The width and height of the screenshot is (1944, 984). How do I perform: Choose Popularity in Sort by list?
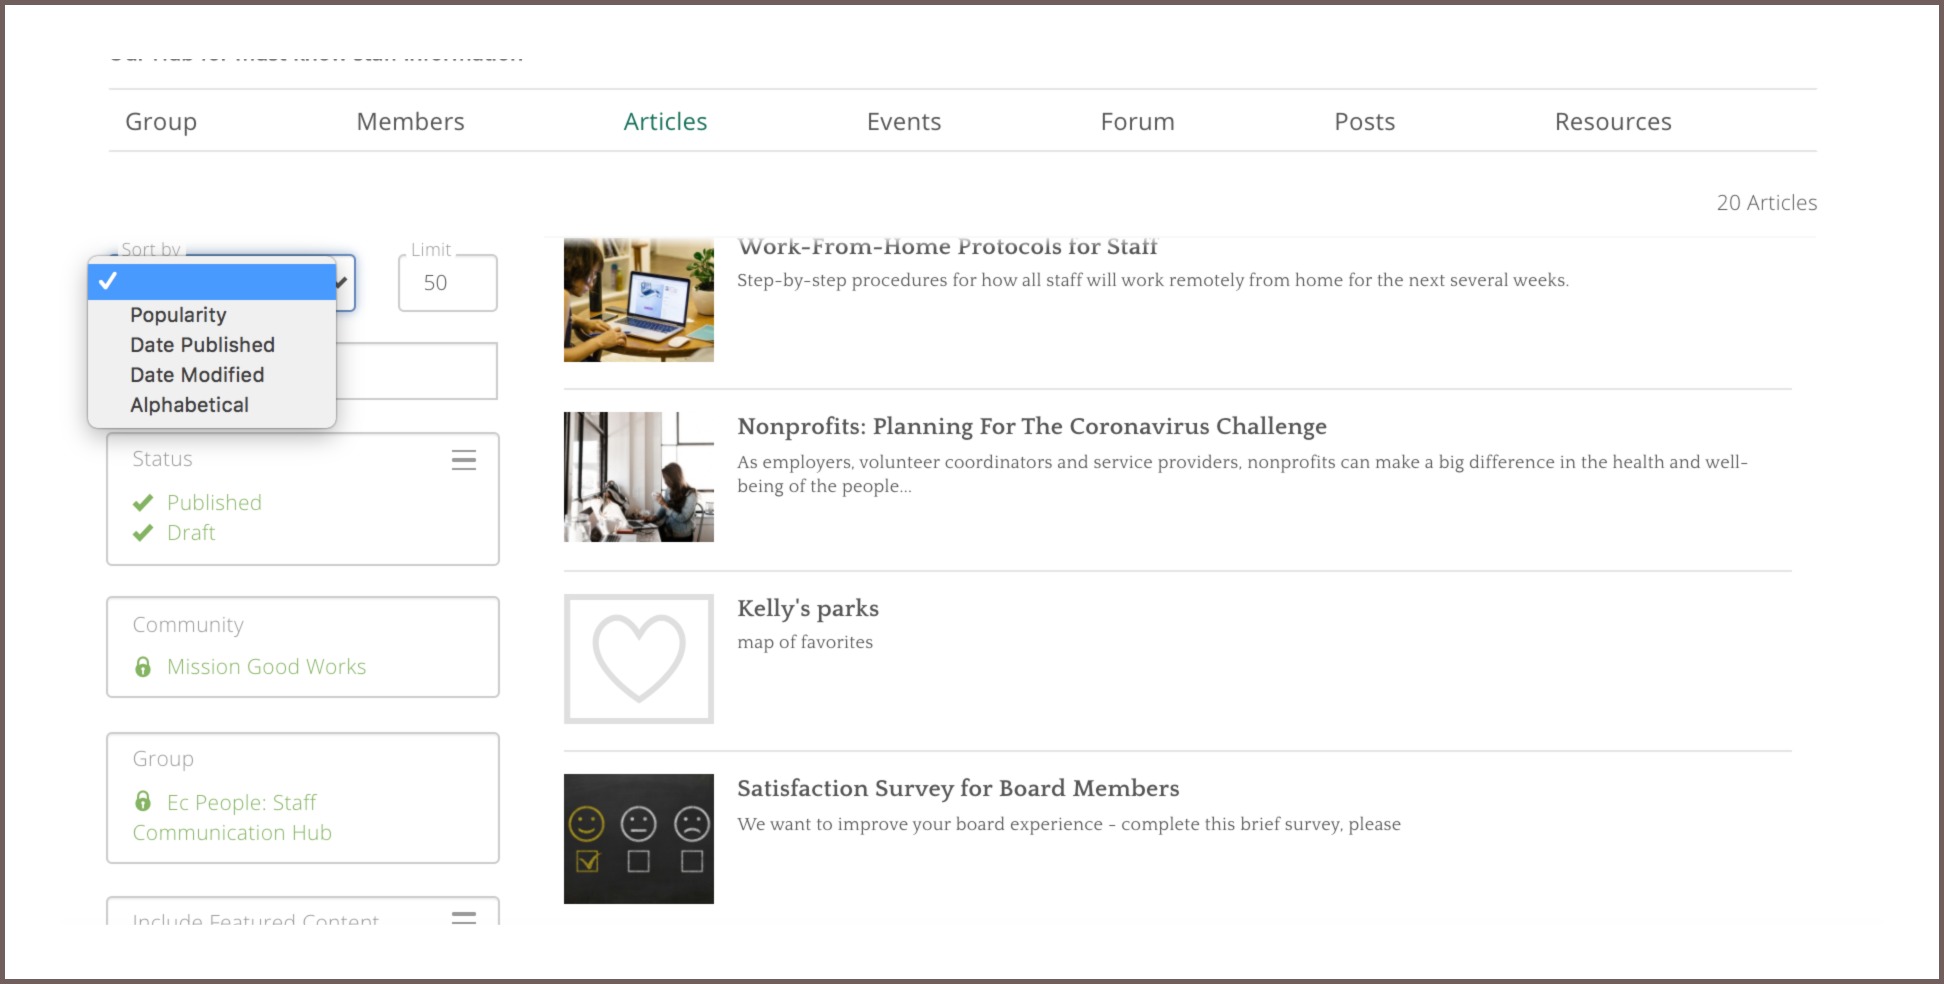tap(178, 315)
